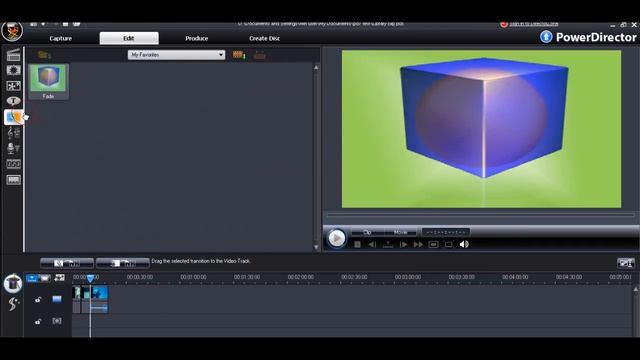The width and height of the screenshot is (640, 360).
Task: Click the preview seek bar under the video
Action: click(481, 214)
